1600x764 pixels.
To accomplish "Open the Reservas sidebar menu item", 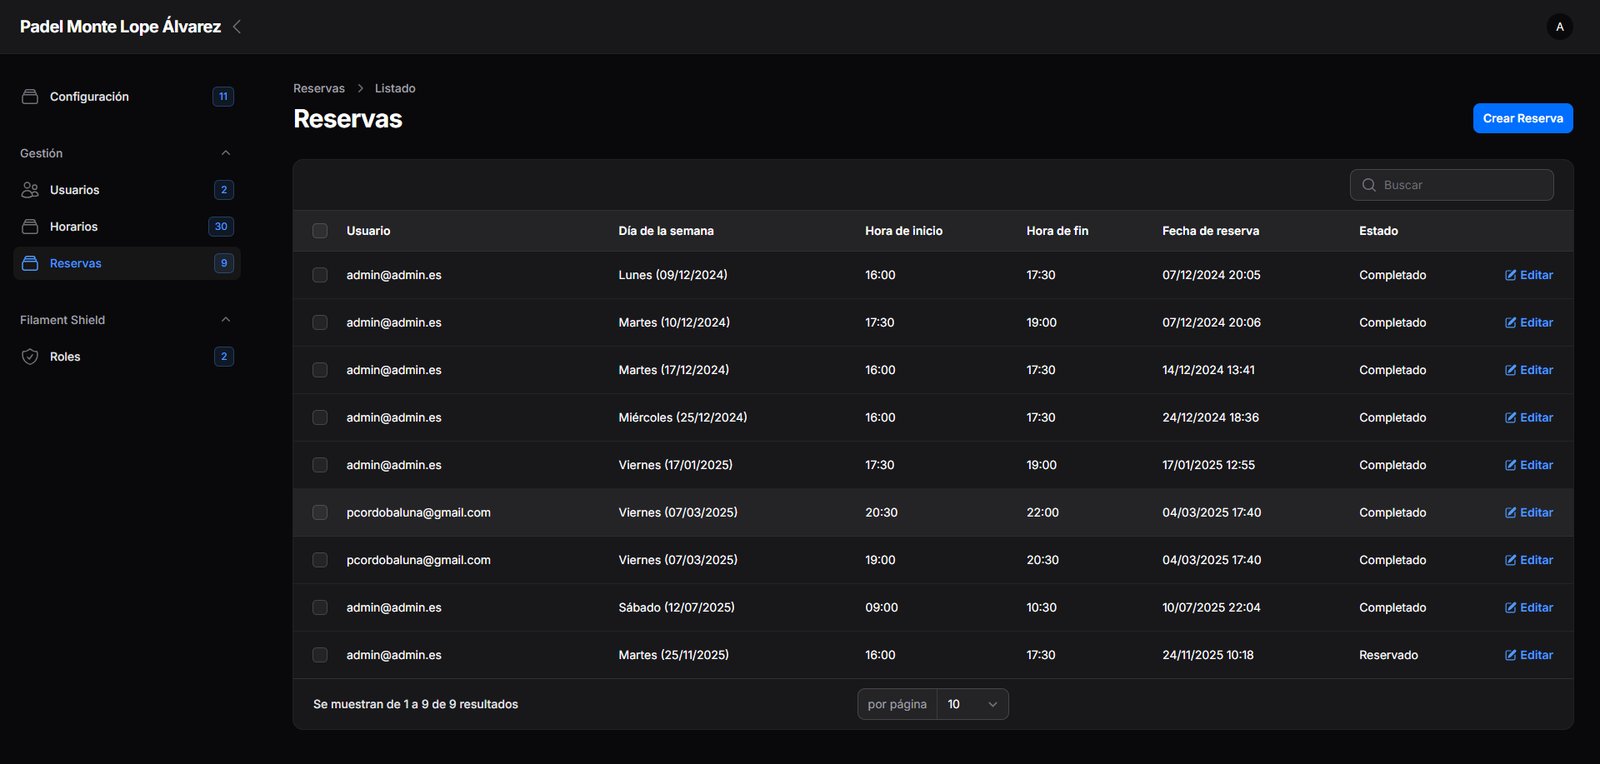I will click(x=76, y=264).
